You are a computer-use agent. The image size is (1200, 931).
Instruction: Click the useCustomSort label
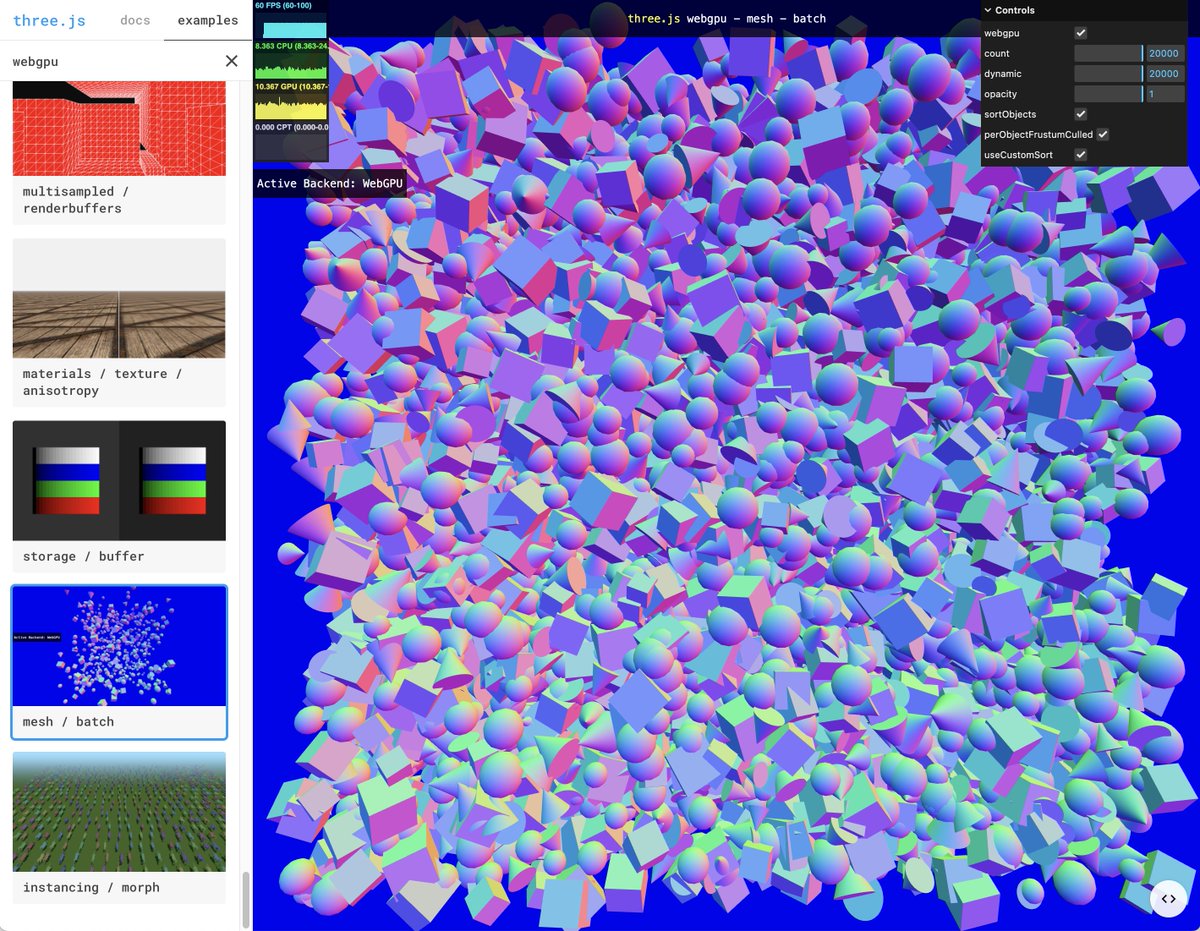click(1018, 155)
